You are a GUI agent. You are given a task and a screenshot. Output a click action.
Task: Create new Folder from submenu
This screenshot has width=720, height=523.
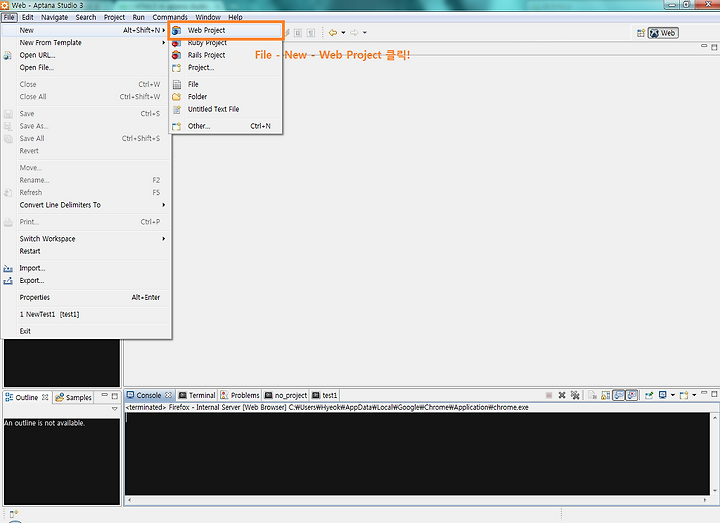tap(225, 97)
